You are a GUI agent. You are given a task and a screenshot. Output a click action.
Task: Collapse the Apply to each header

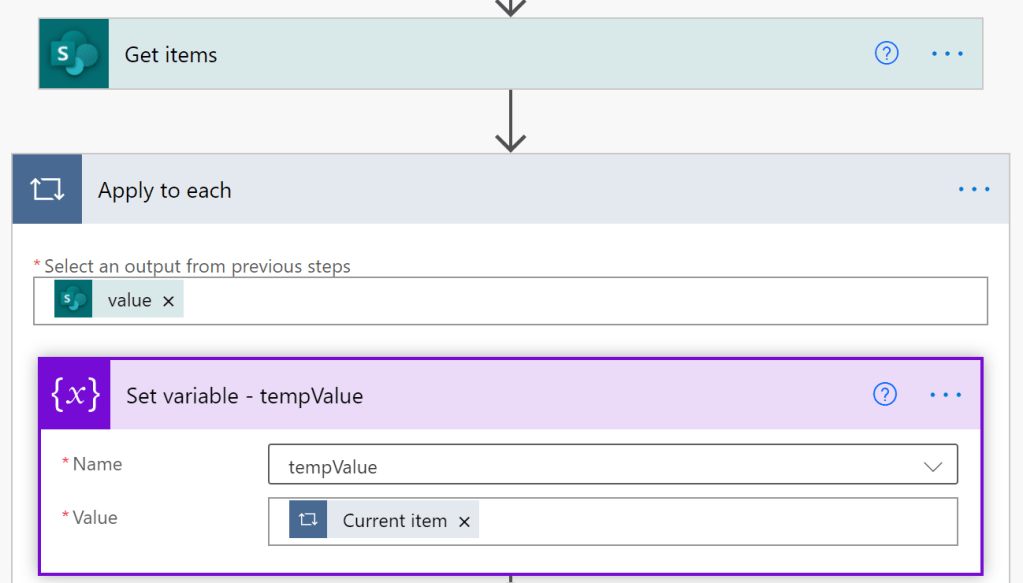[500, 190]
